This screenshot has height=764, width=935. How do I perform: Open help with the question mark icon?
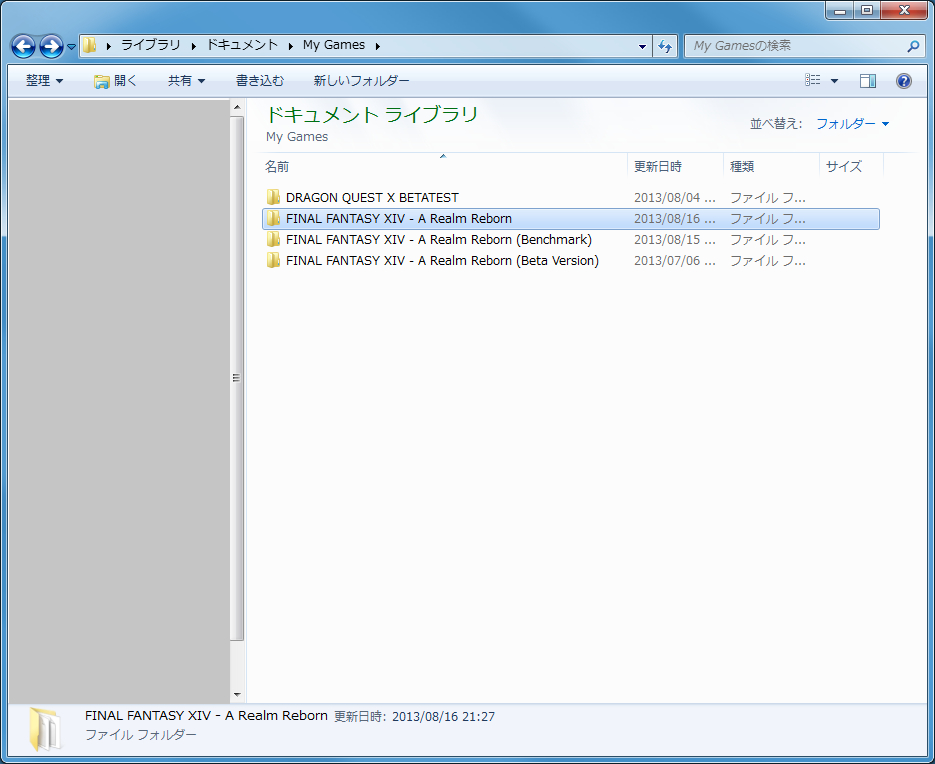(x=904, y=81)
